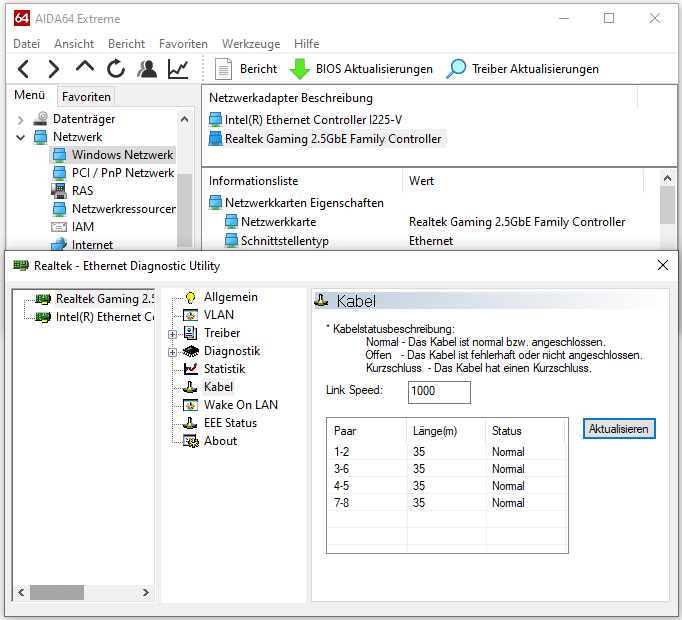Select the Datenträger drive icon
Image resolution: width=682 pixels, height=620 pixels.
click(41, 118)
